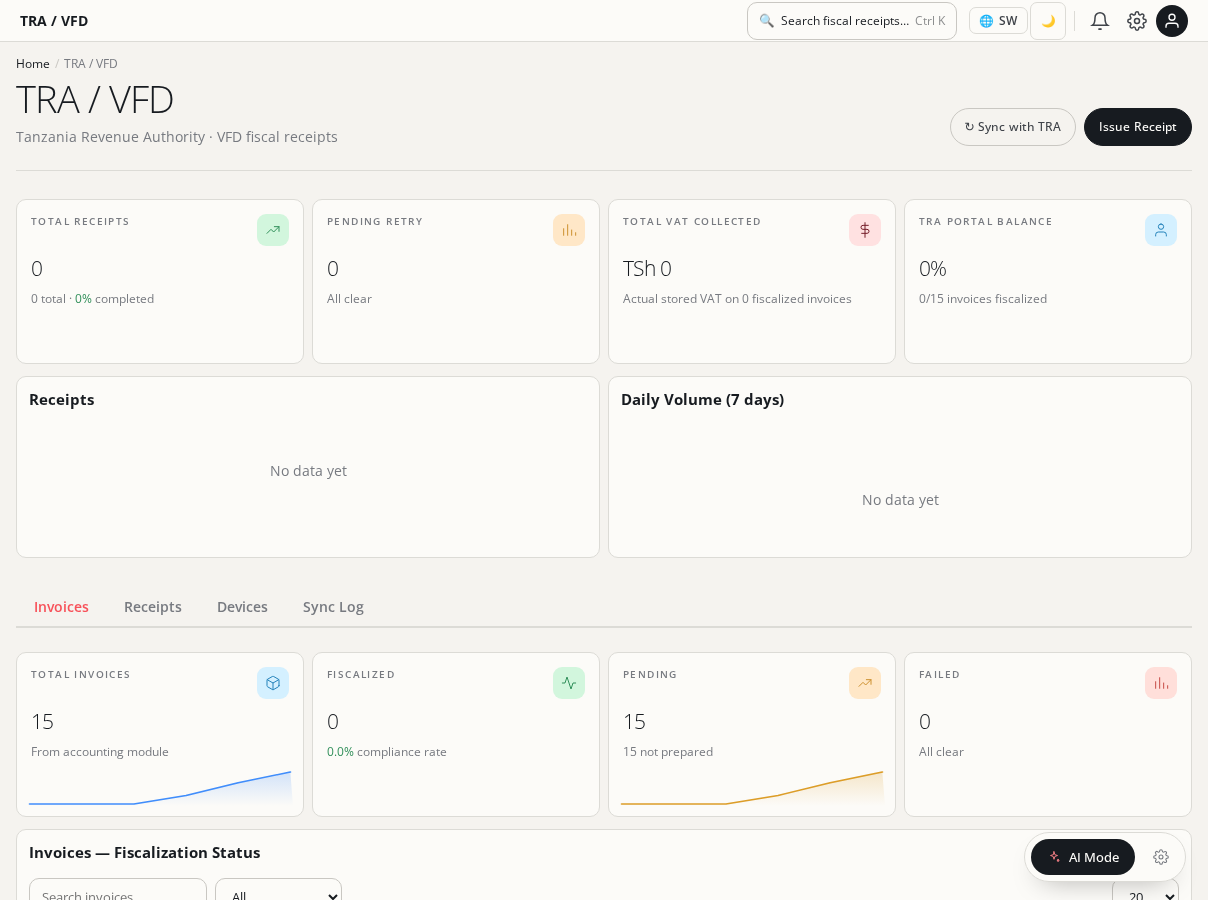The image size is (1208, 900).
Task: Click the Pending Retry bar chart icon
Action: coord(569,230)
